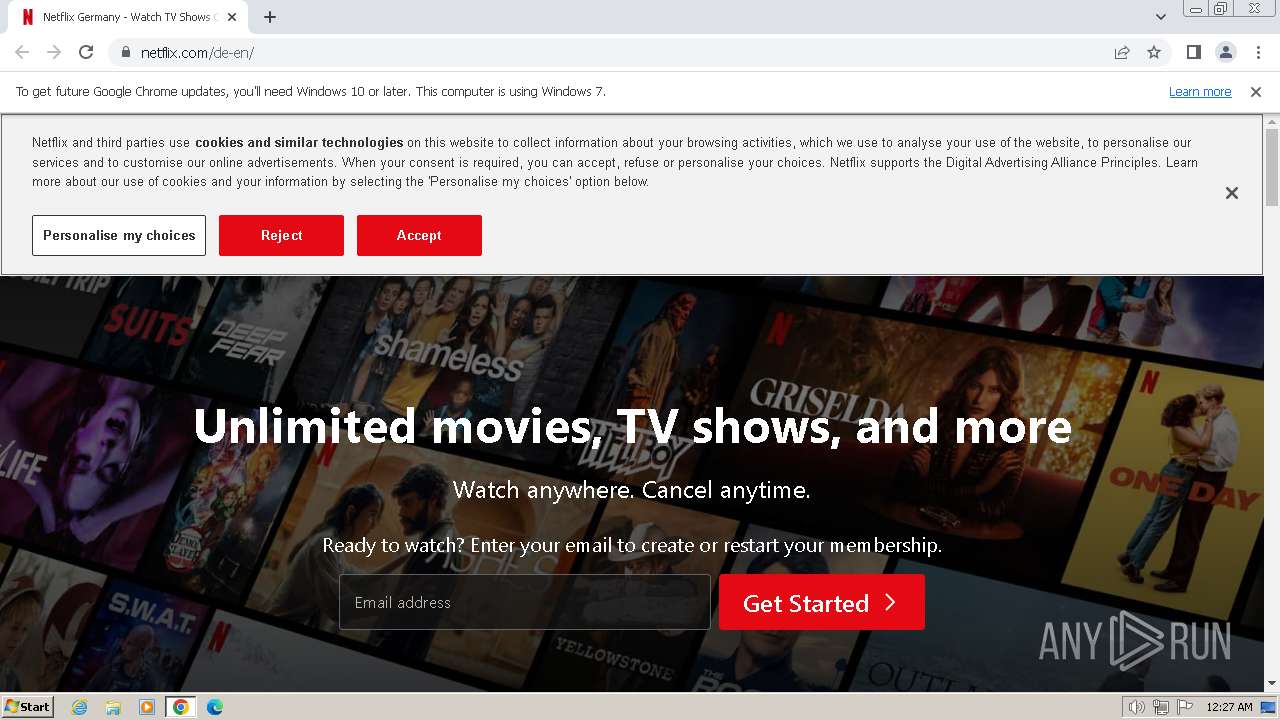This screenshot has height=720, width=1280.
Task: Click the browser Back arrow
Action: pyautogui.click(x=22, y=52)
